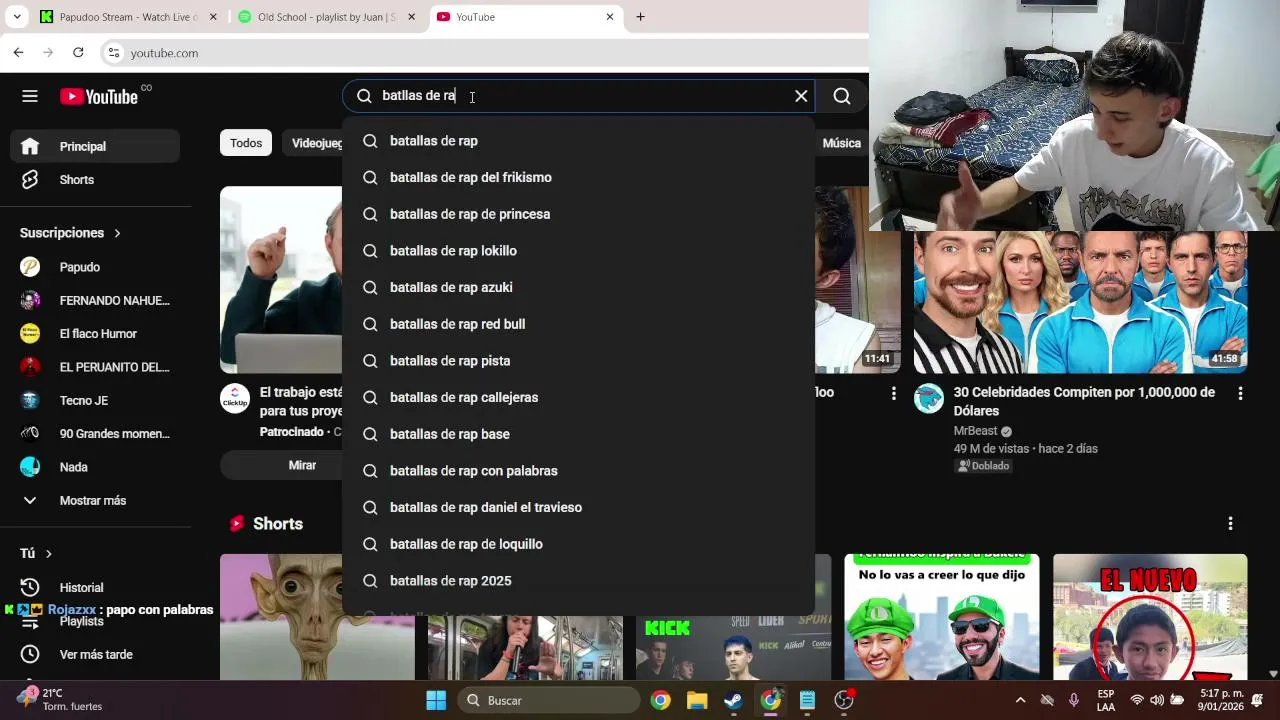
Task: Expand Mostrar más subscriptions
Action: pos(96,500)
